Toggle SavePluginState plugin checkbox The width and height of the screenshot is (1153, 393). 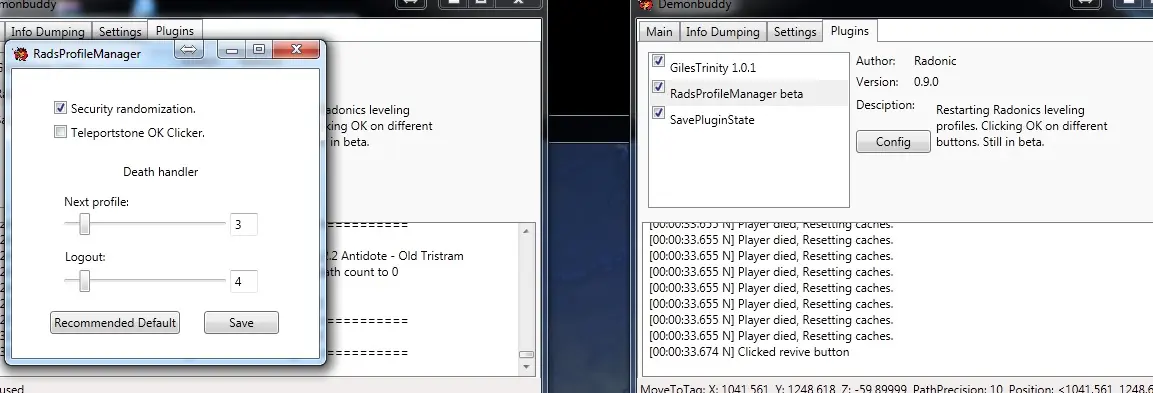pos(659,113)
